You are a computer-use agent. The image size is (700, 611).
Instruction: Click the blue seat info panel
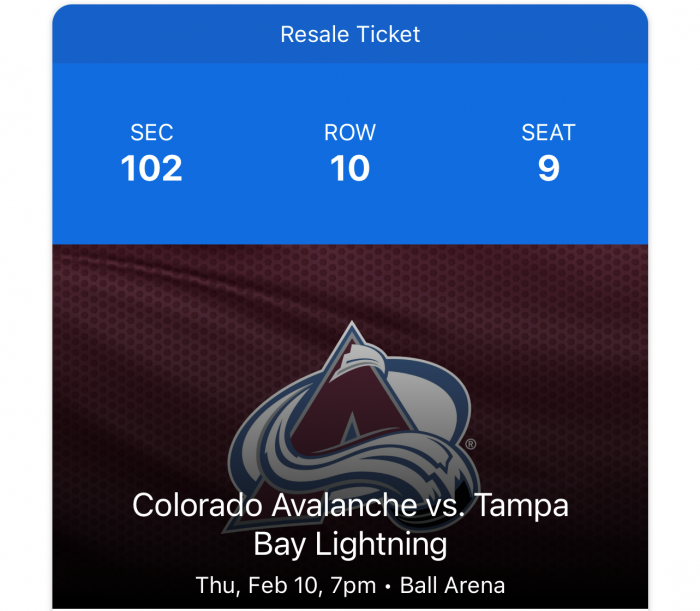click(350, 154)
